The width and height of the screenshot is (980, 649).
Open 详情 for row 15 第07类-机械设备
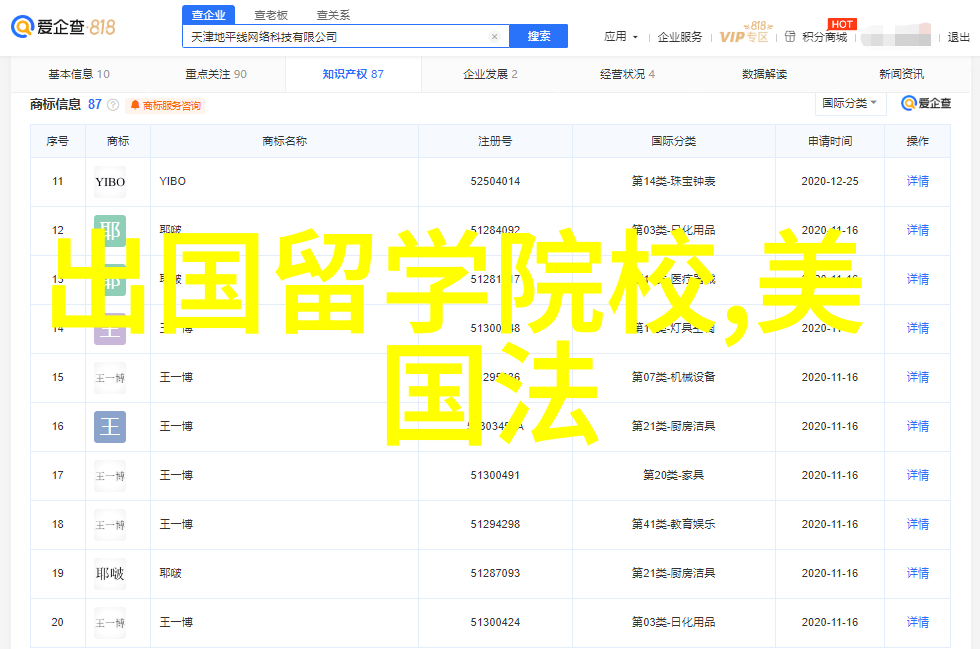[x=918, y=377]
